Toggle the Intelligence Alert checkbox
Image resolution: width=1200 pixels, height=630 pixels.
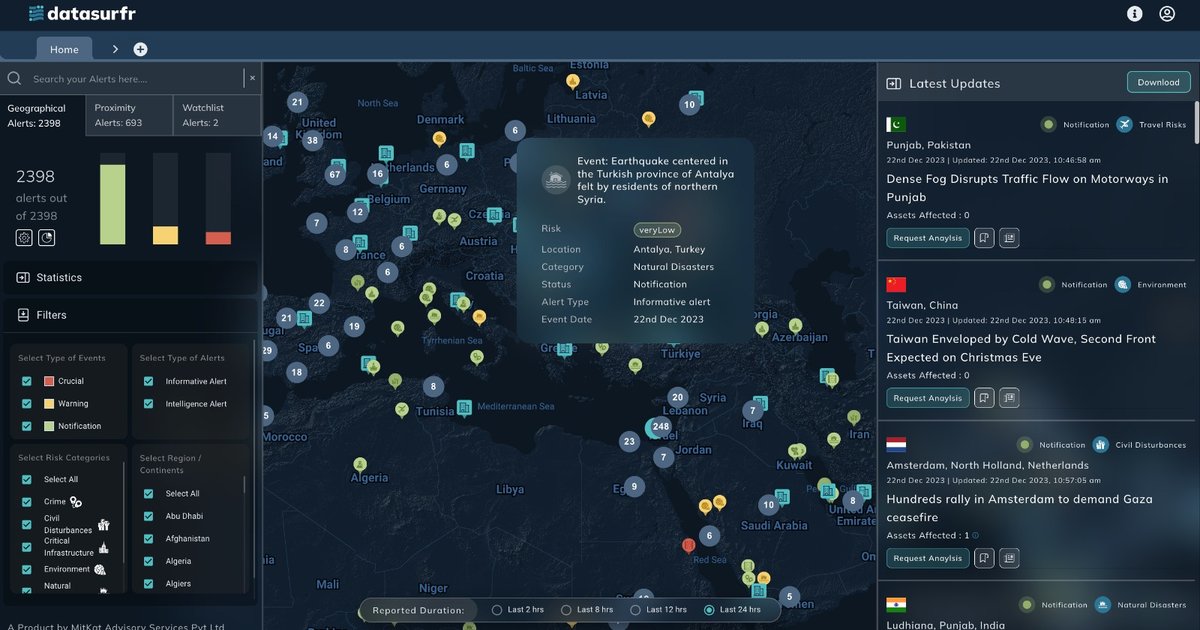[148, 404]
